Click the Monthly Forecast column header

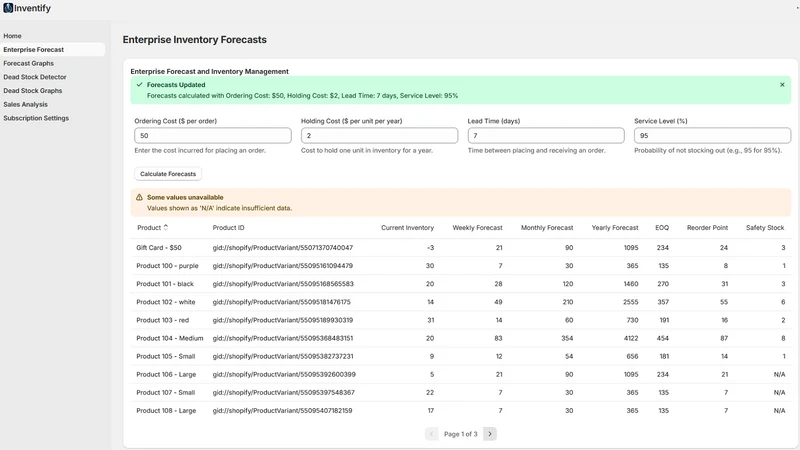click(x=547, y=228)
